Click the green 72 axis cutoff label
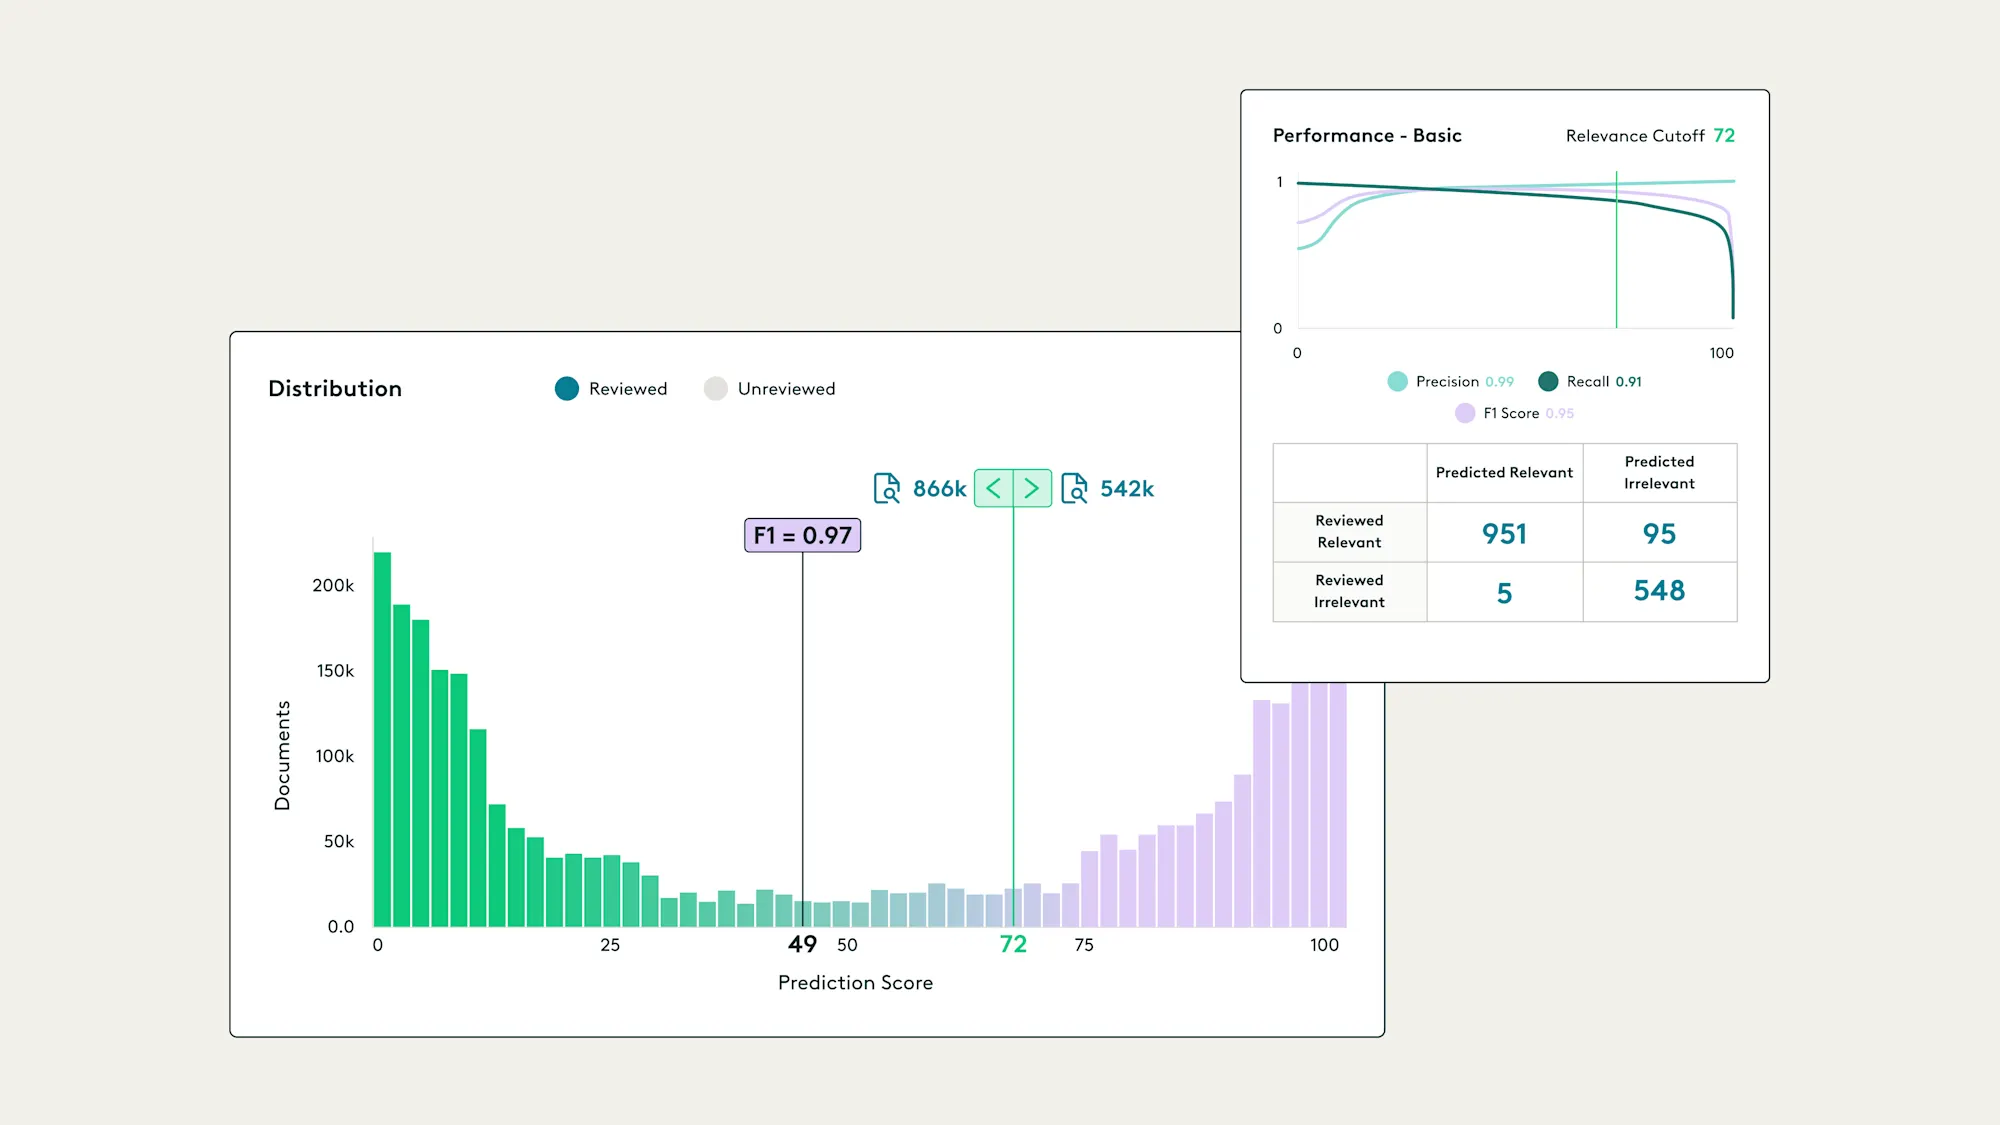 coord(1013,944)
